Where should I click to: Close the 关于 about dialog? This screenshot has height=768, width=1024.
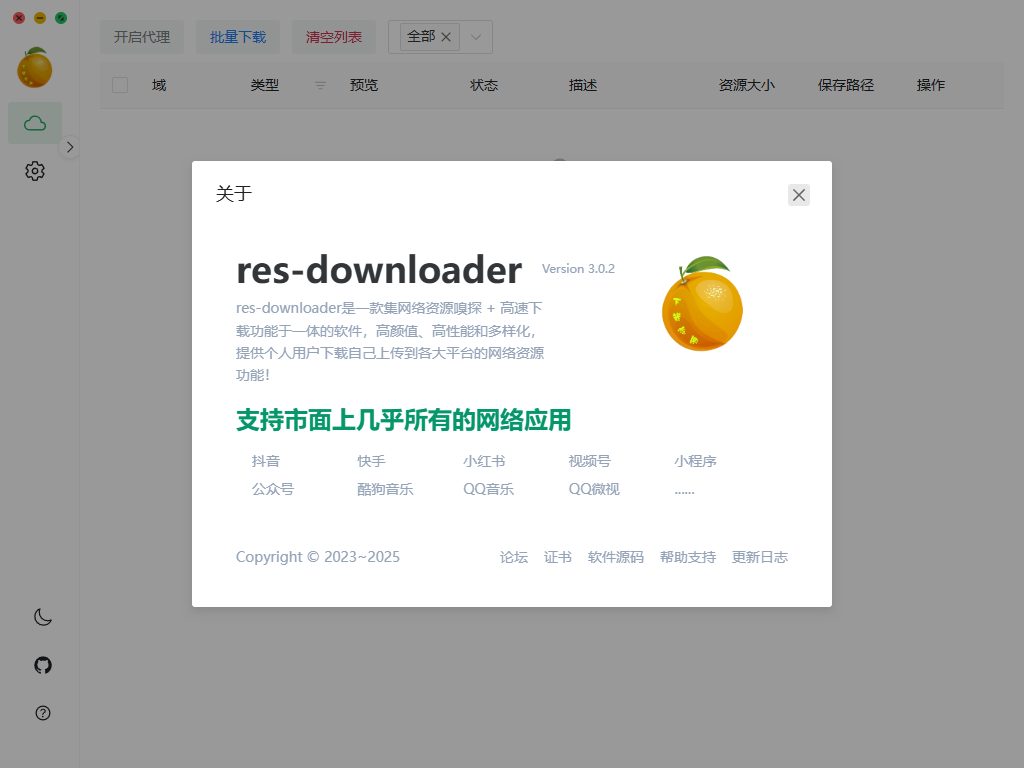point(799,195)
